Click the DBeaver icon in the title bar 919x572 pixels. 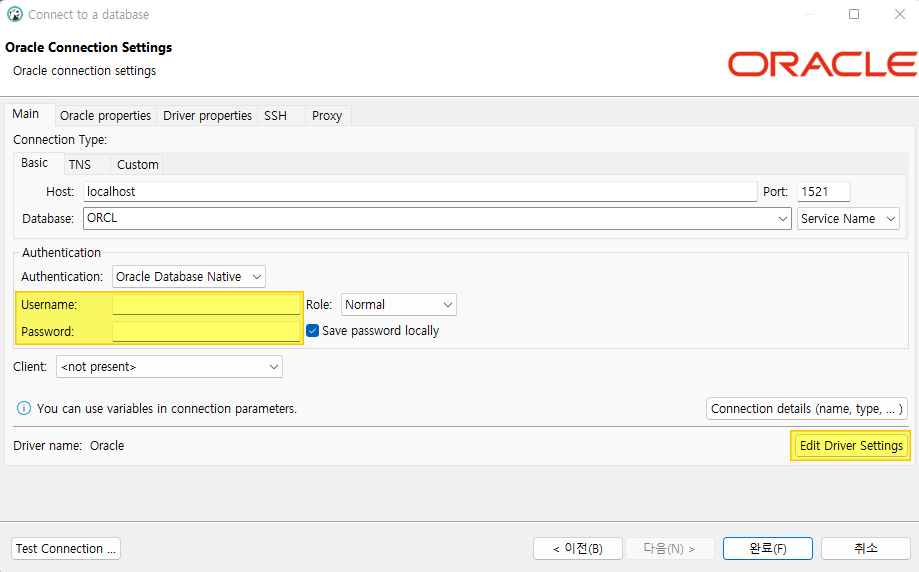point(15,14)
